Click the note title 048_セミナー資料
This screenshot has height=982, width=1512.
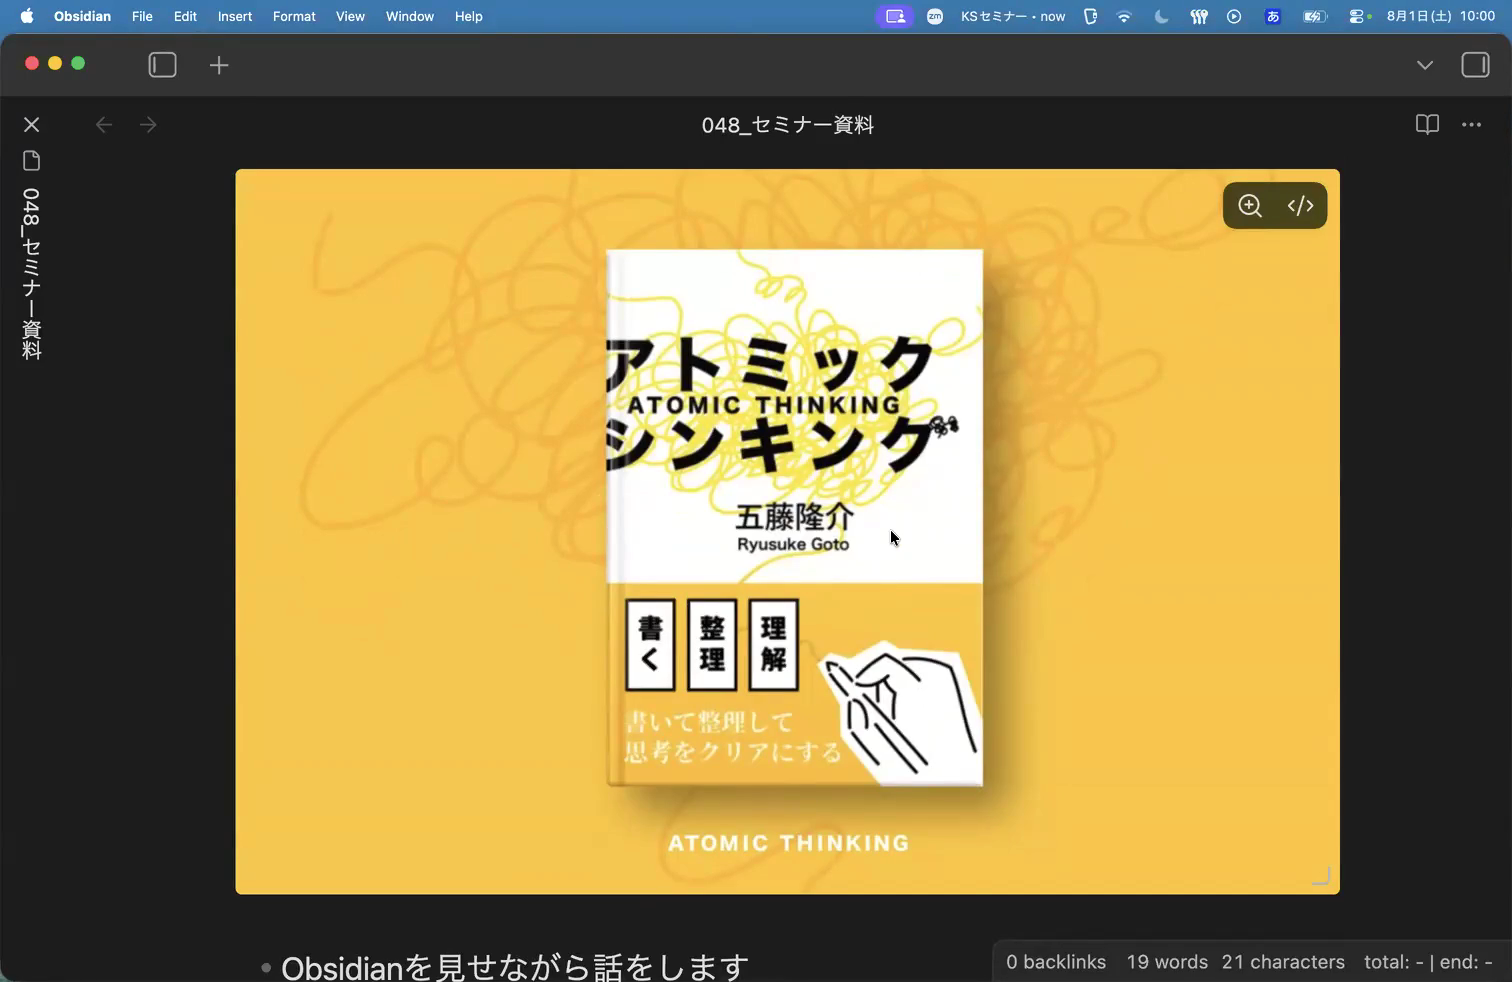[x=788, y=125]
